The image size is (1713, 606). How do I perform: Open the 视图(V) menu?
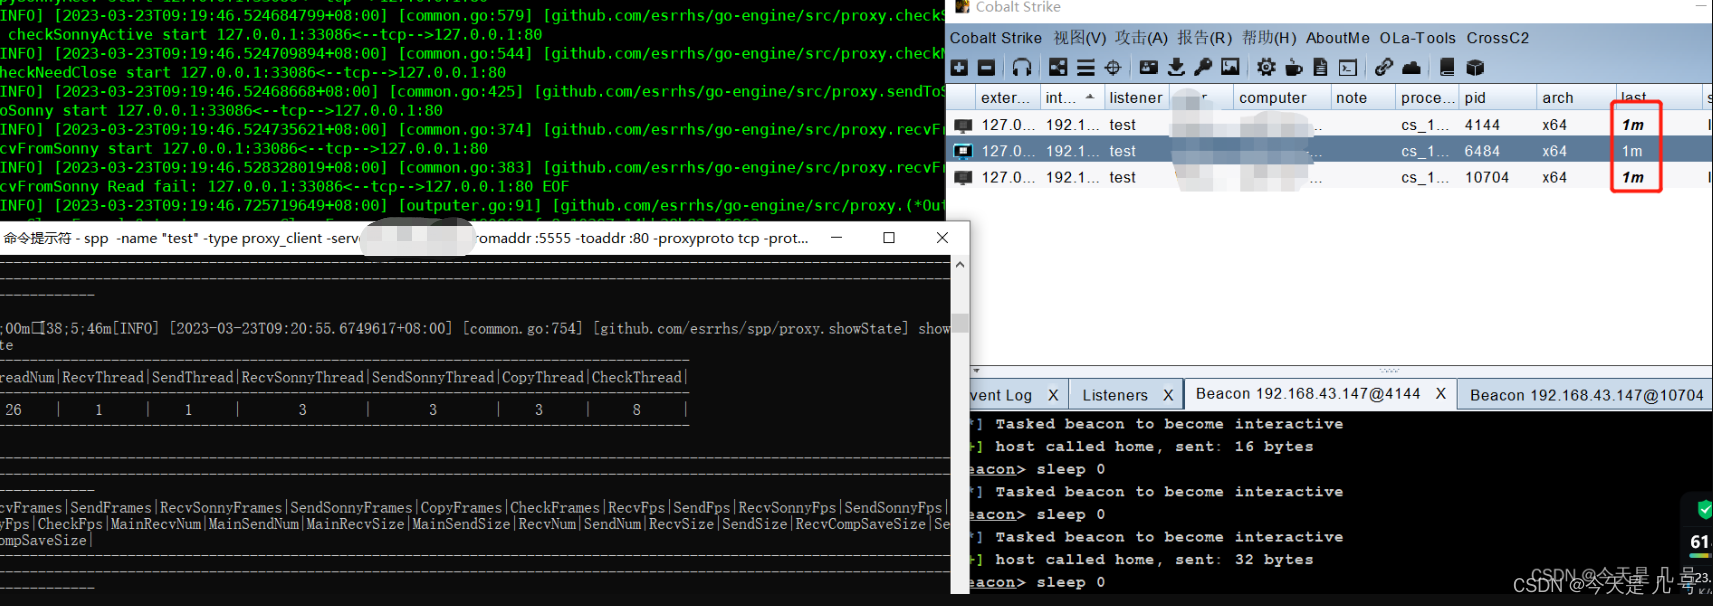coord(1079,38)
